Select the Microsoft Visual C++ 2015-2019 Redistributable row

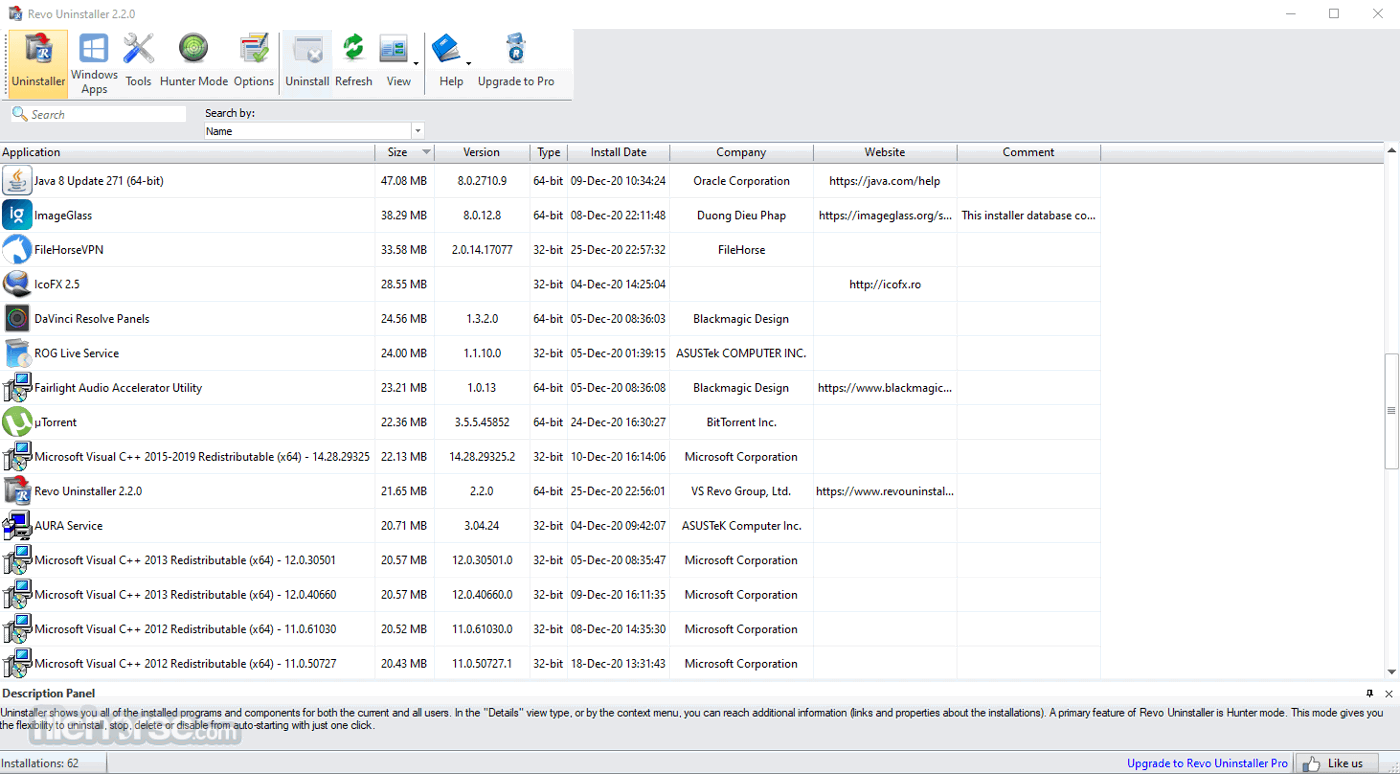coord(550,457)
